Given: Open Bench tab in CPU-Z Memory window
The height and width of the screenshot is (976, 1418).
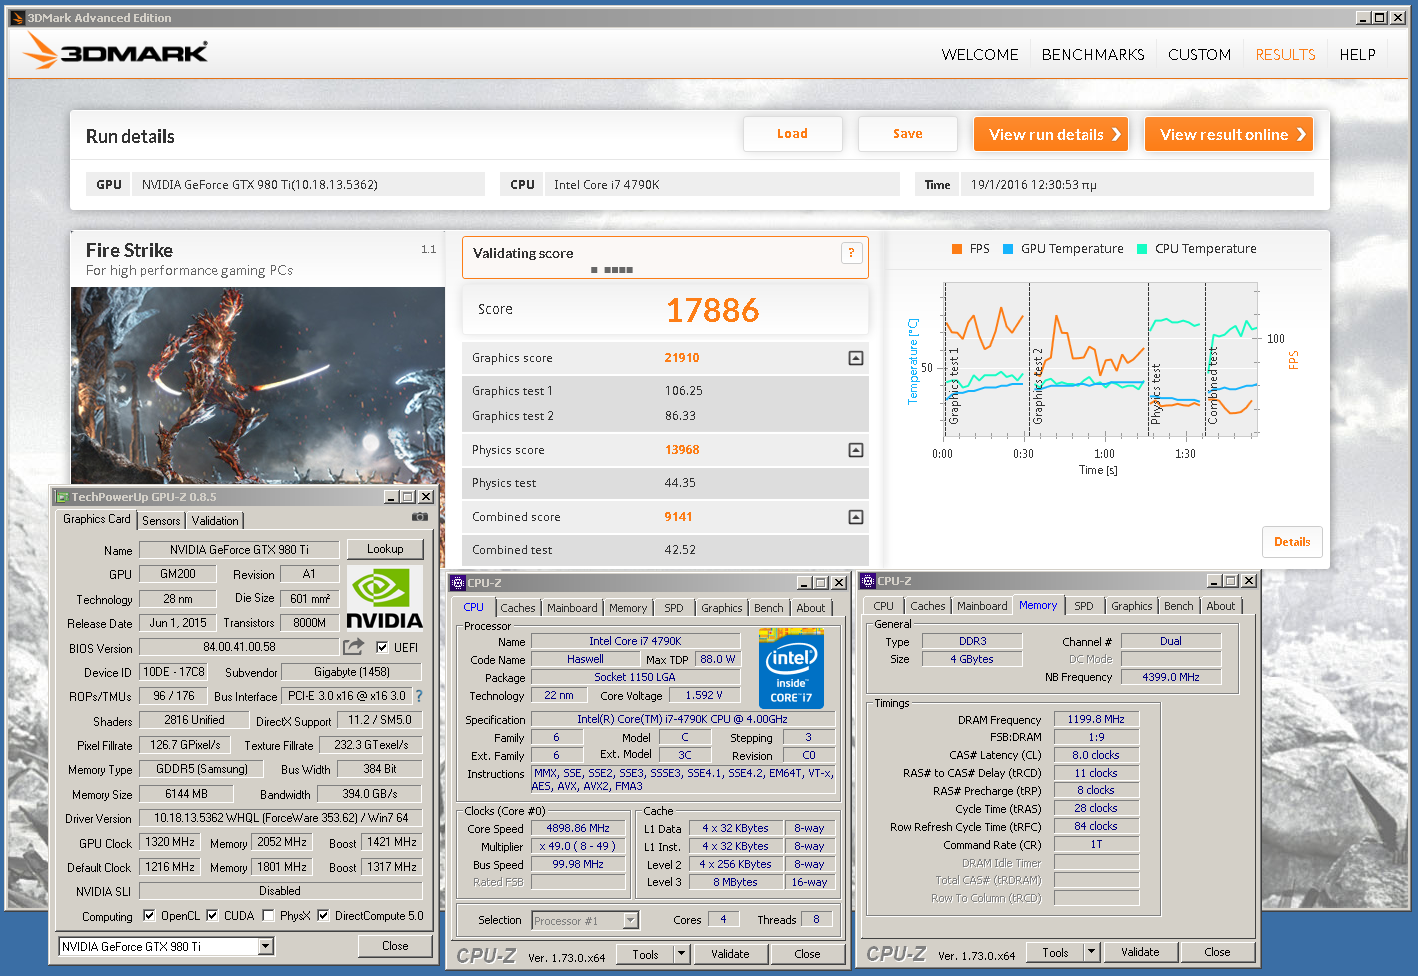Looking at the screenshot, I should pos(1179,606).
